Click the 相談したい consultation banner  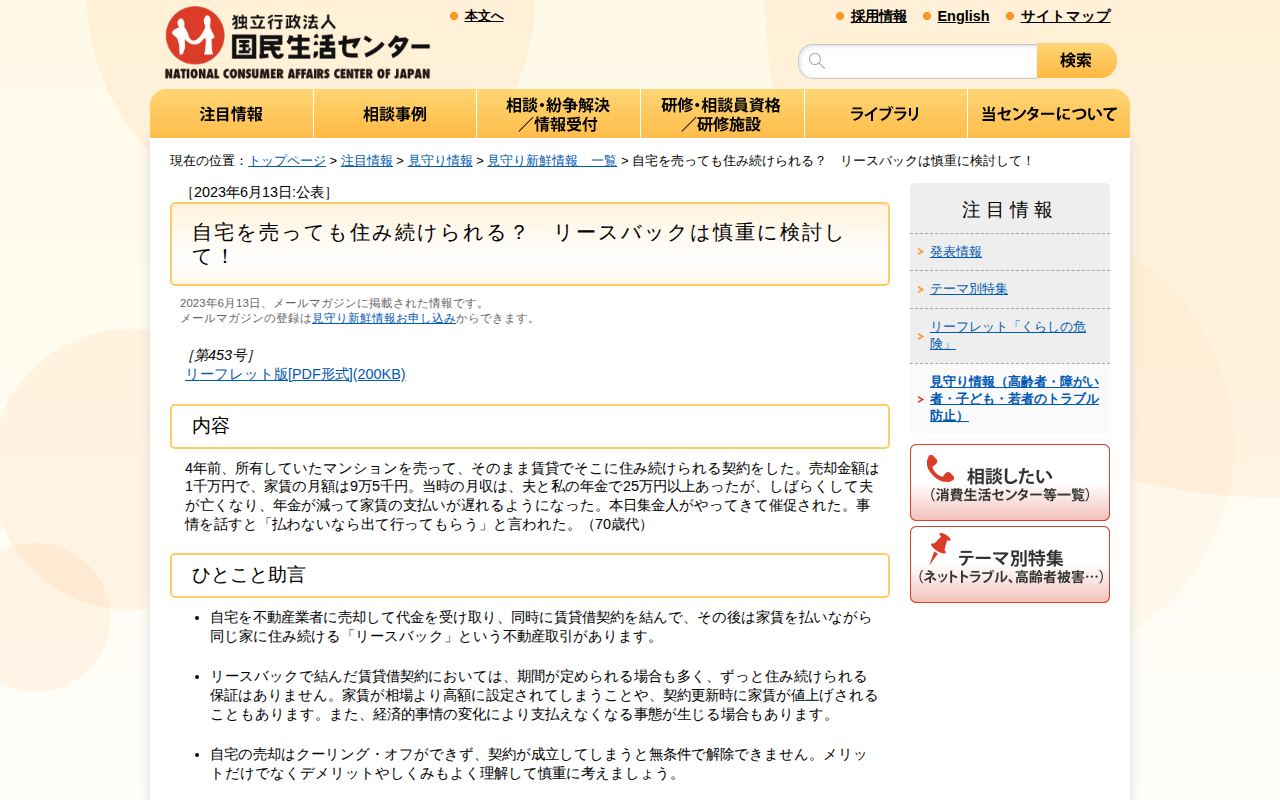(x=1010, y=482)
